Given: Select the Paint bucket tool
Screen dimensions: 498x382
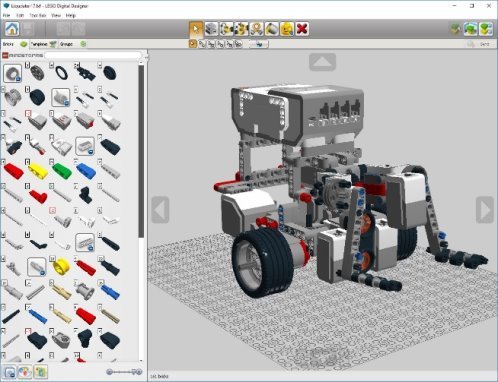Looking at the screenshot, I should click(x=271, y=29).
